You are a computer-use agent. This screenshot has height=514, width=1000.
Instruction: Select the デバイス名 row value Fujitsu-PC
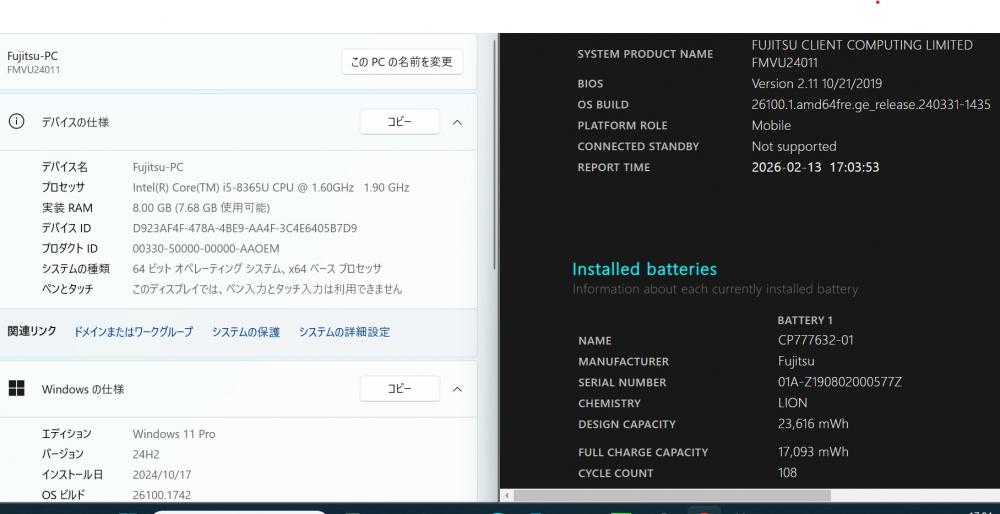tap(158, 167)
